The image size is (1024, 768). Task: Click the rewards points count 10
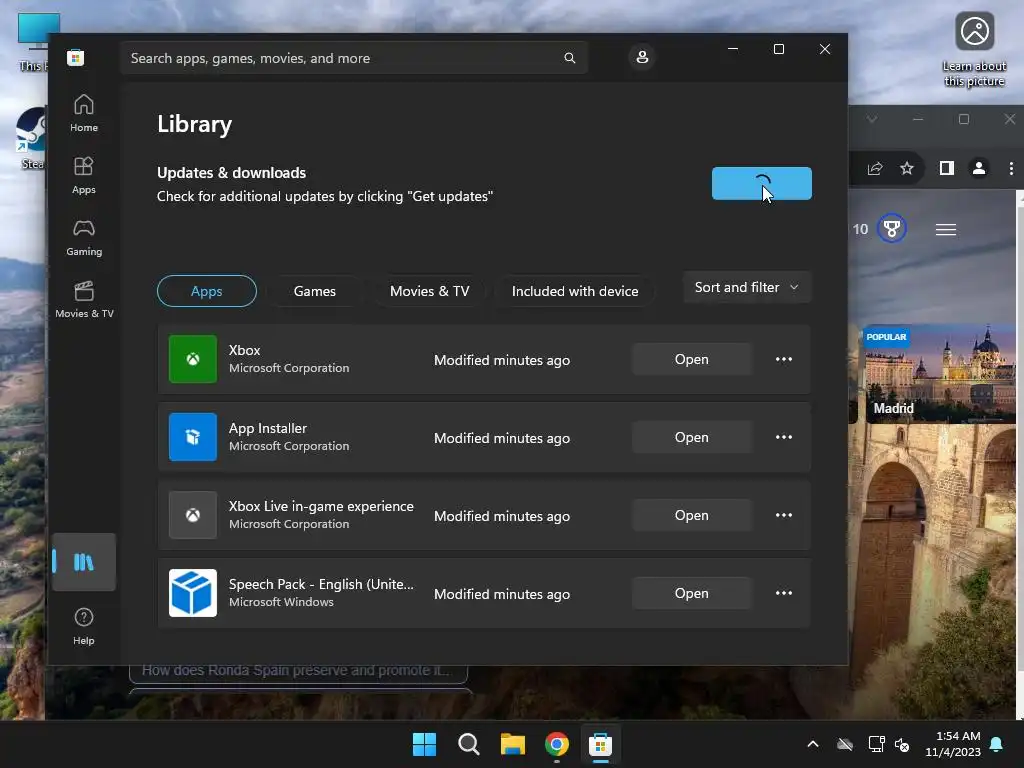860,229
